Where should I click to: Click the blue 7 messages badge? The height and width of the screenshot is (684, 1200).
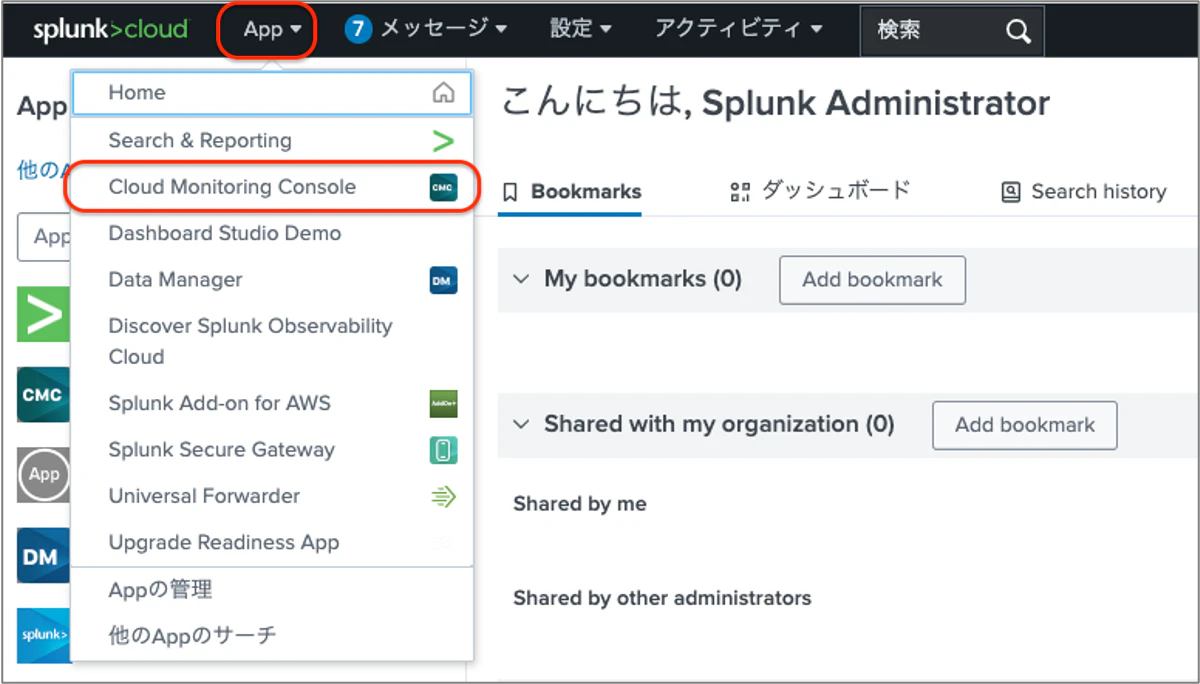click(x=358, y=30)
